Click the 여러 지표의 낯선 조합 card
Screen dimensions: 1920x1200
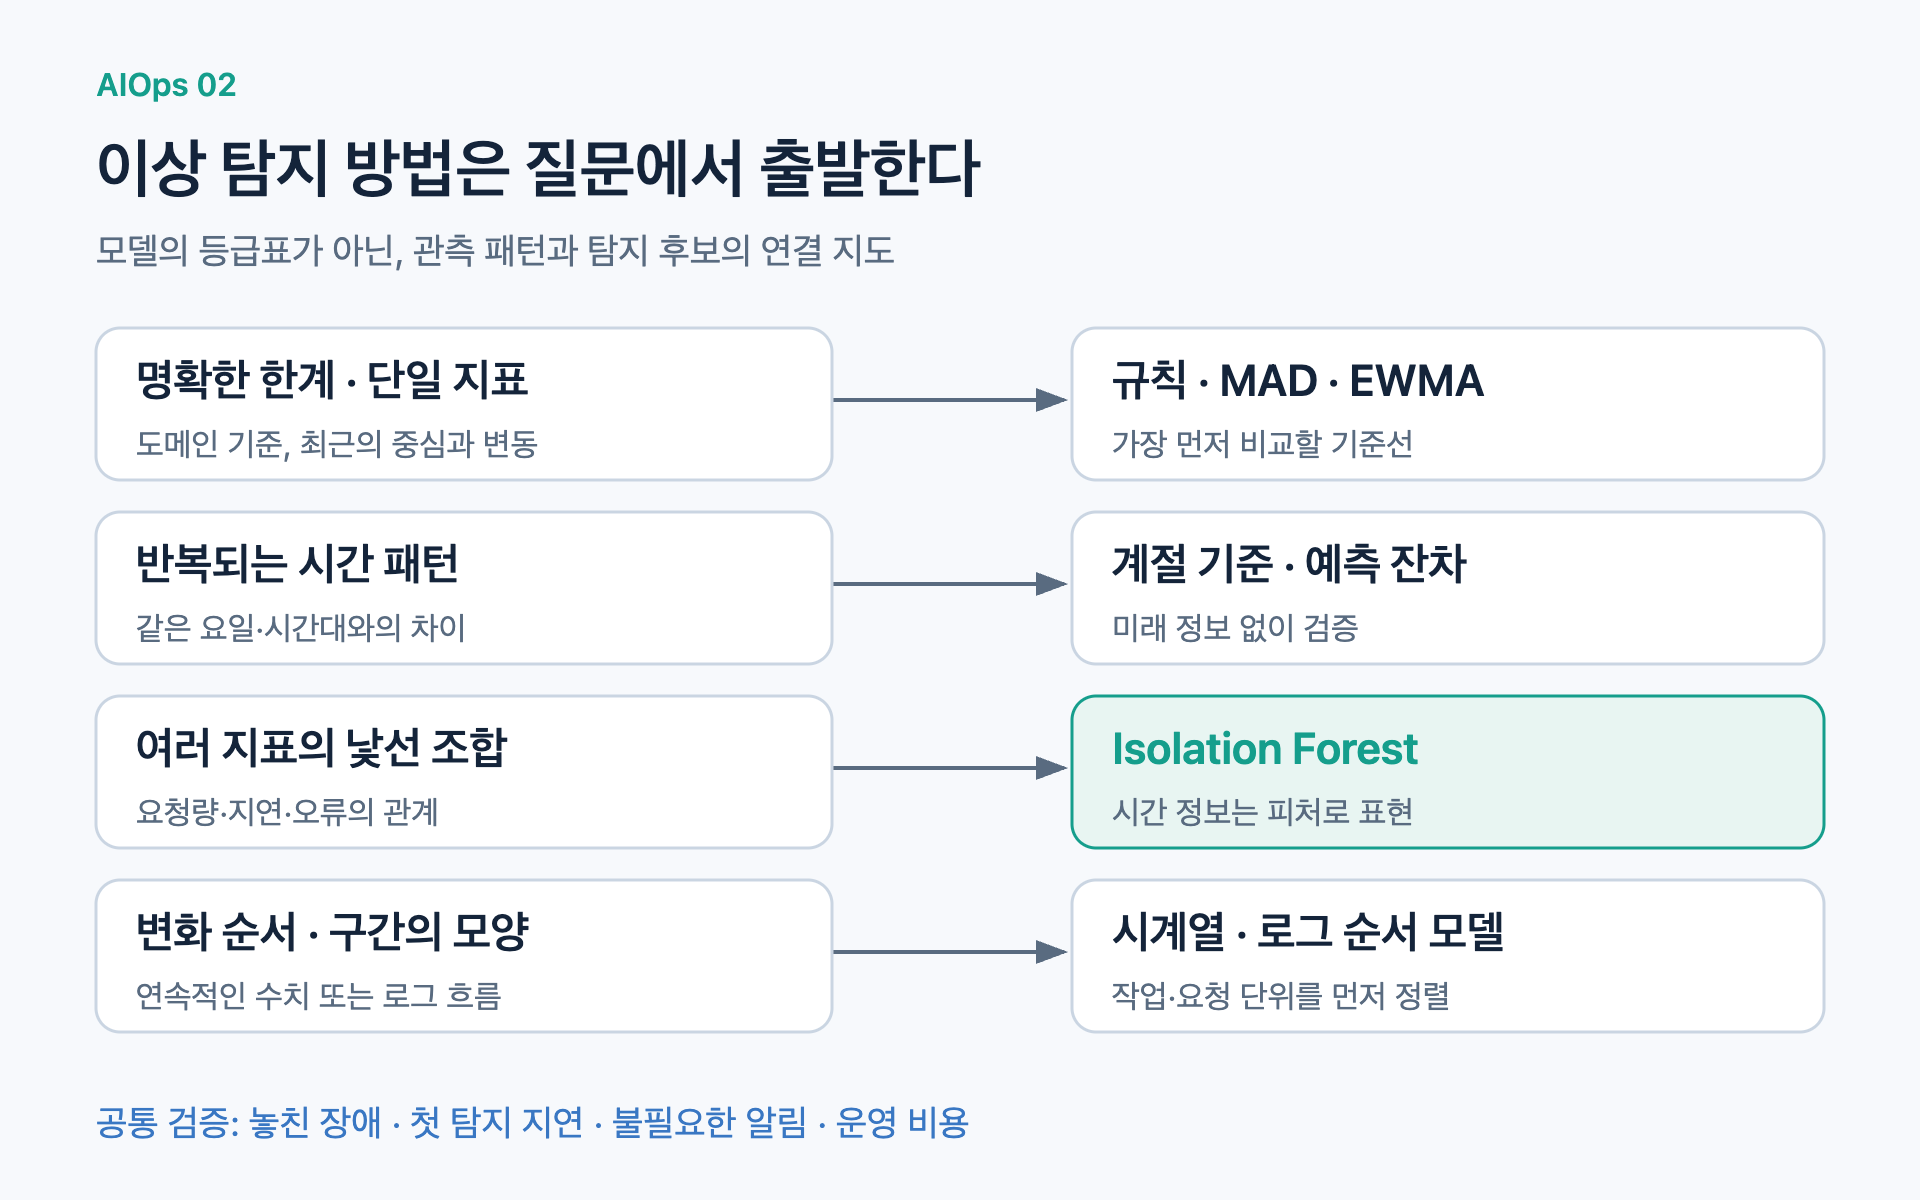(x=464, y=772)
